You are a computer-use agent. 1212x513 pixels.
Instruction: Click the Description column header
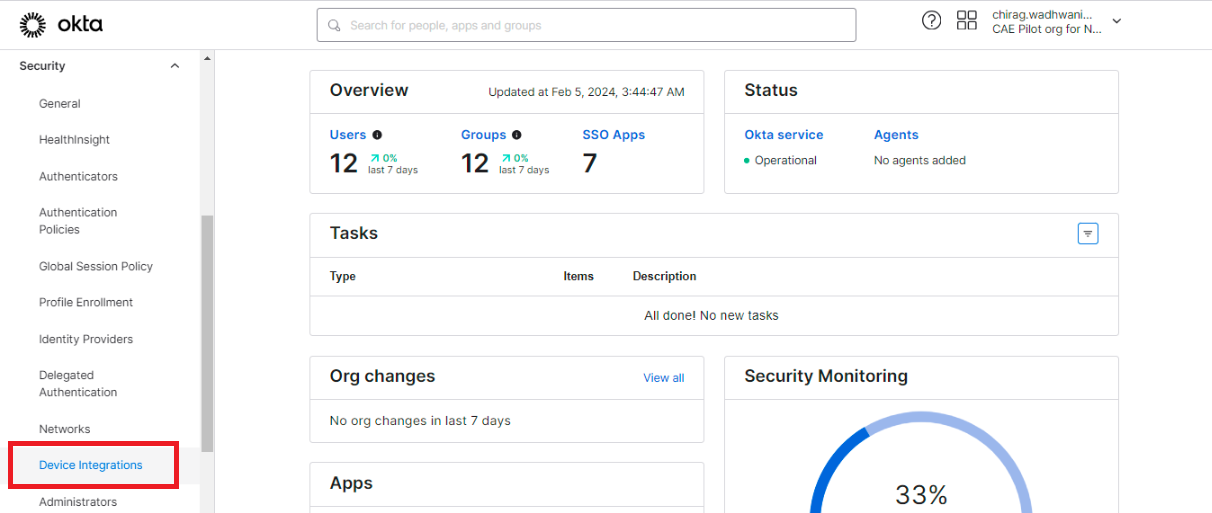tap(665, 276)
